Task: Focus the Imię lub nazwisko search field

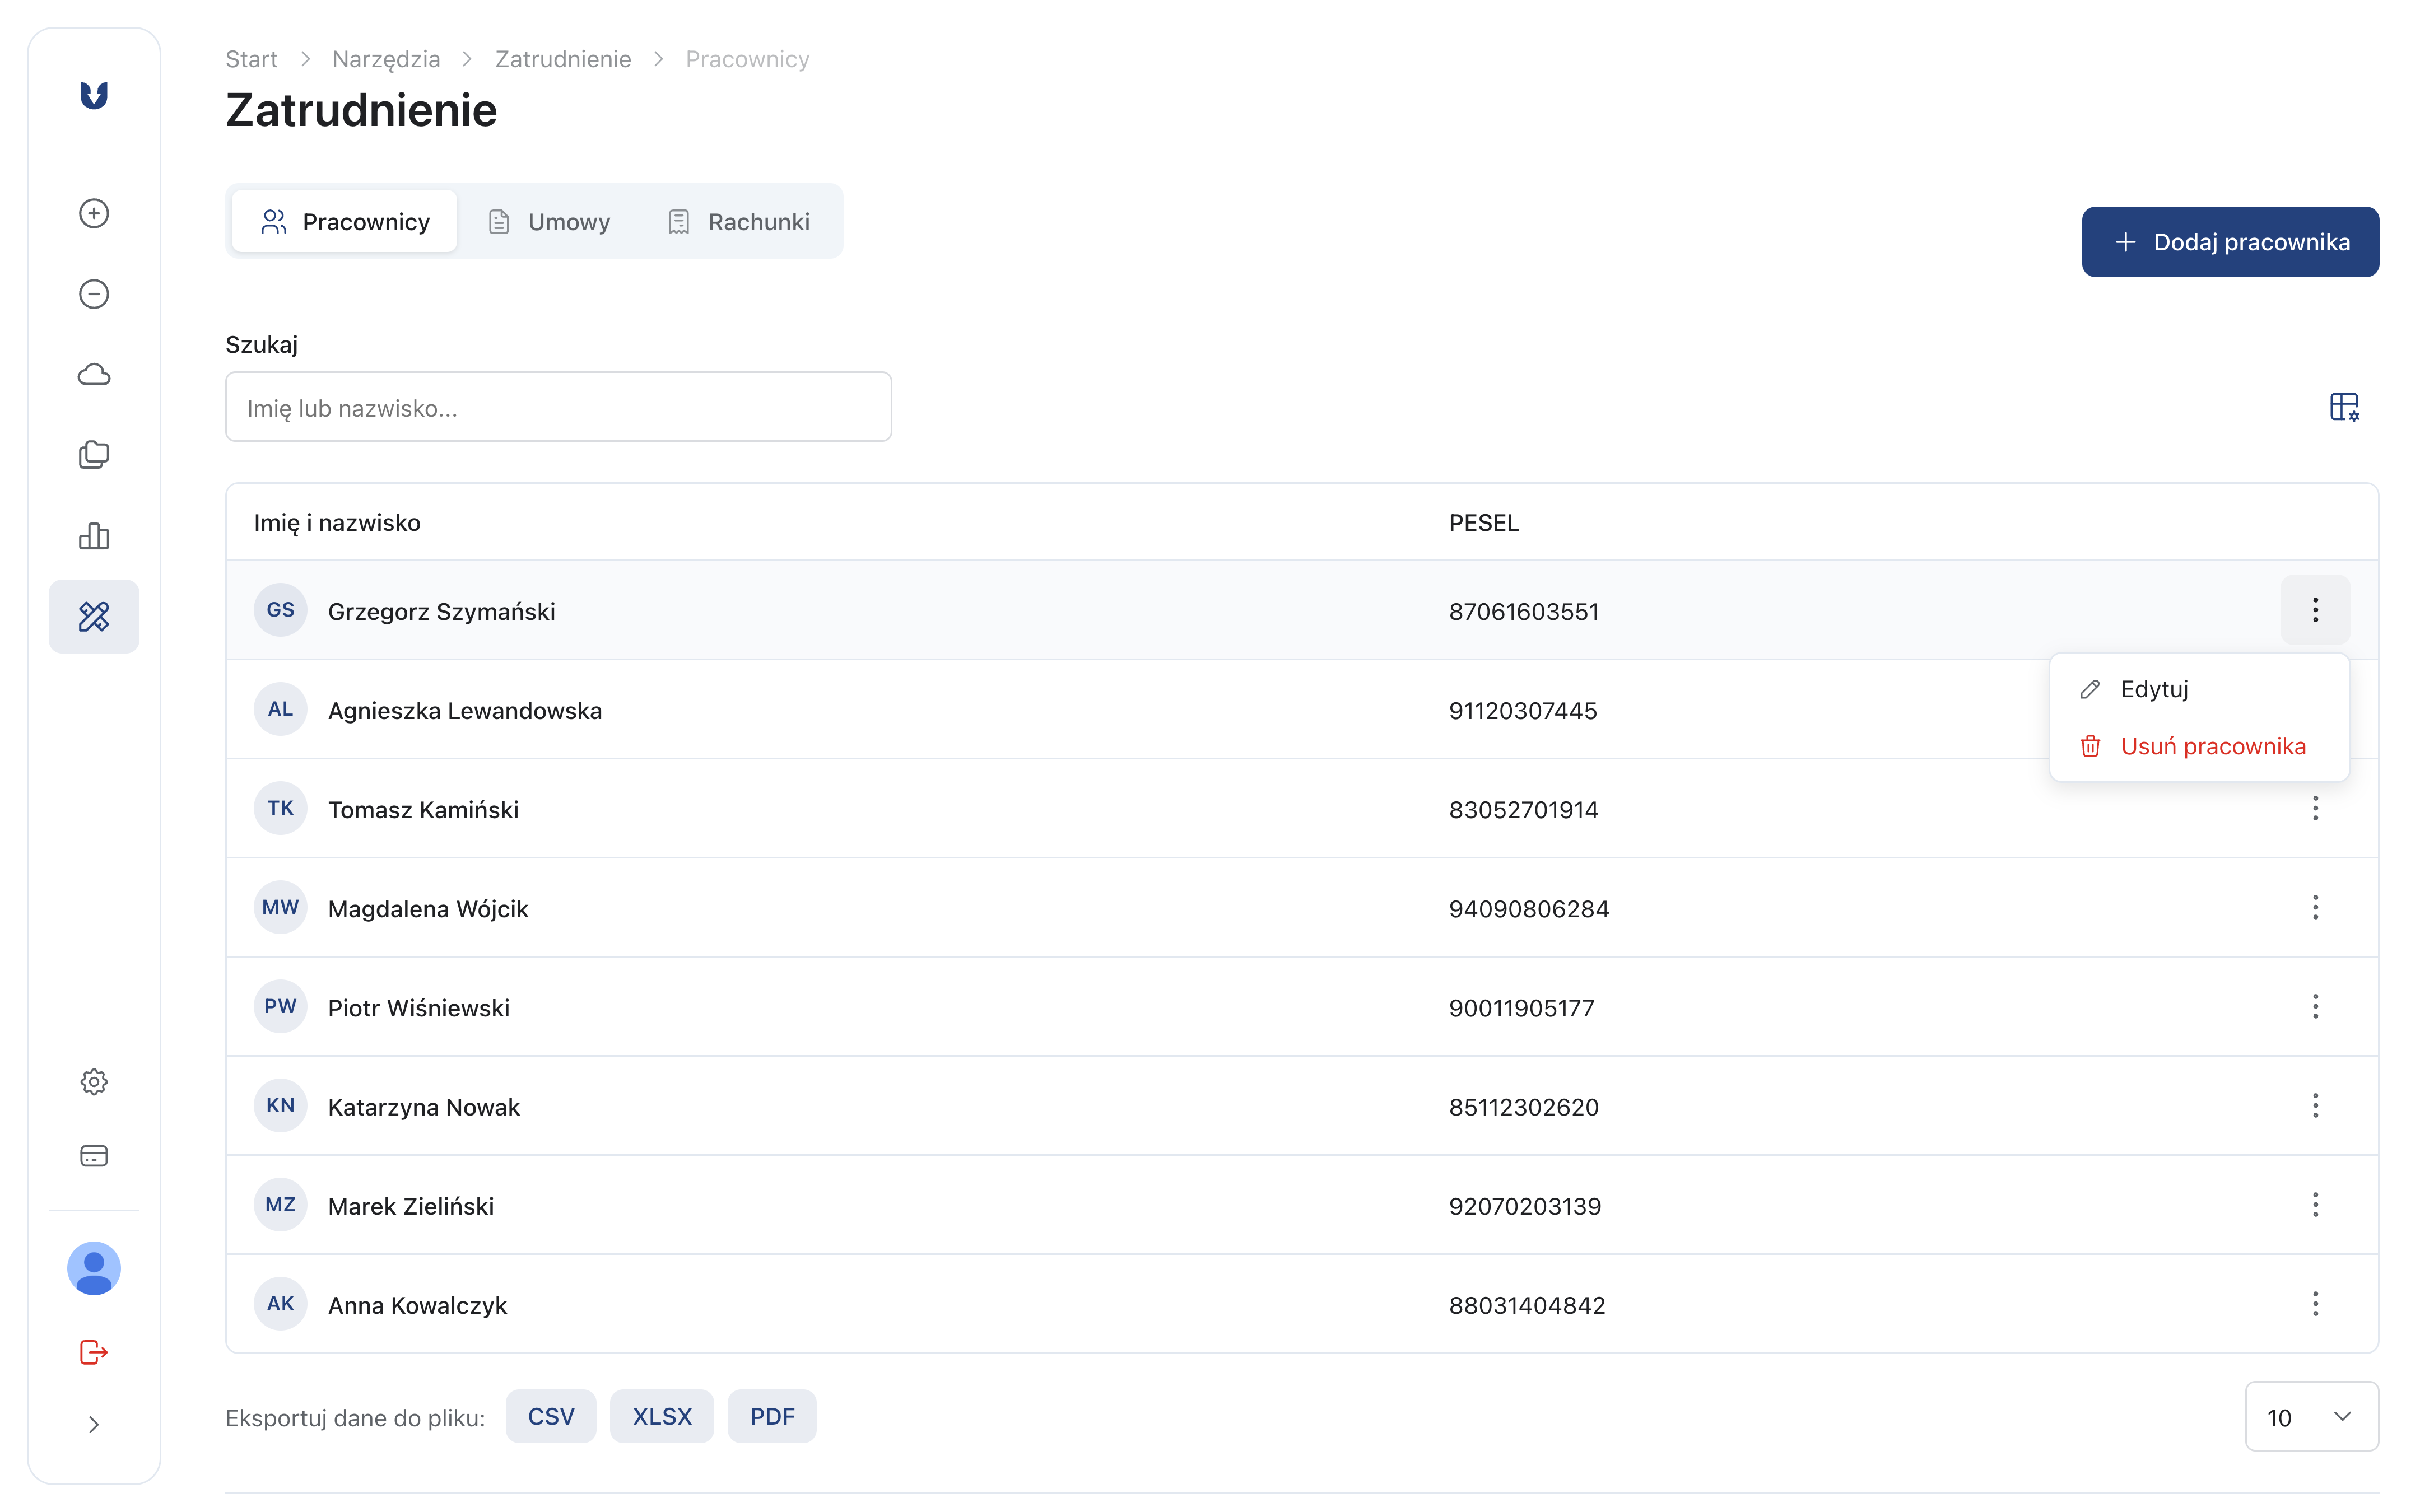Action: (558, 407)
